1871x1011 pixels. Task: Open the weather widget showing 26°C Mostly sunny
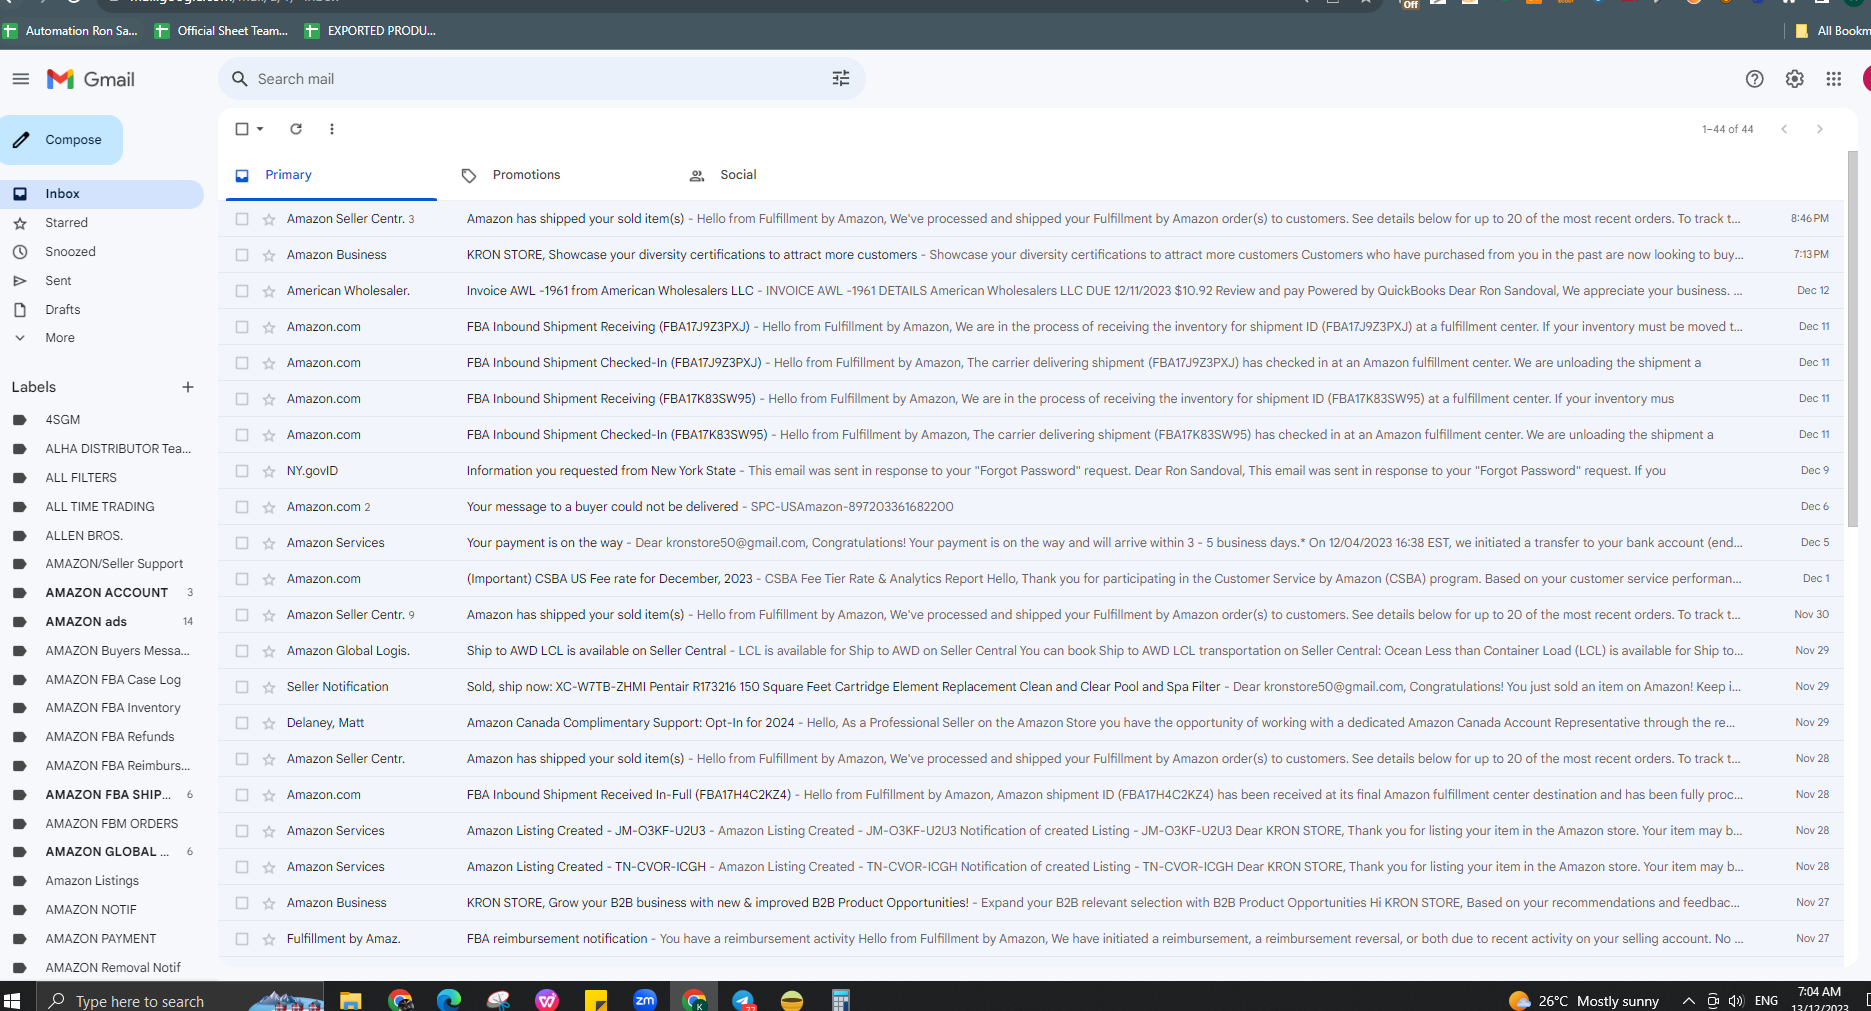[x=1583, y=1000]
